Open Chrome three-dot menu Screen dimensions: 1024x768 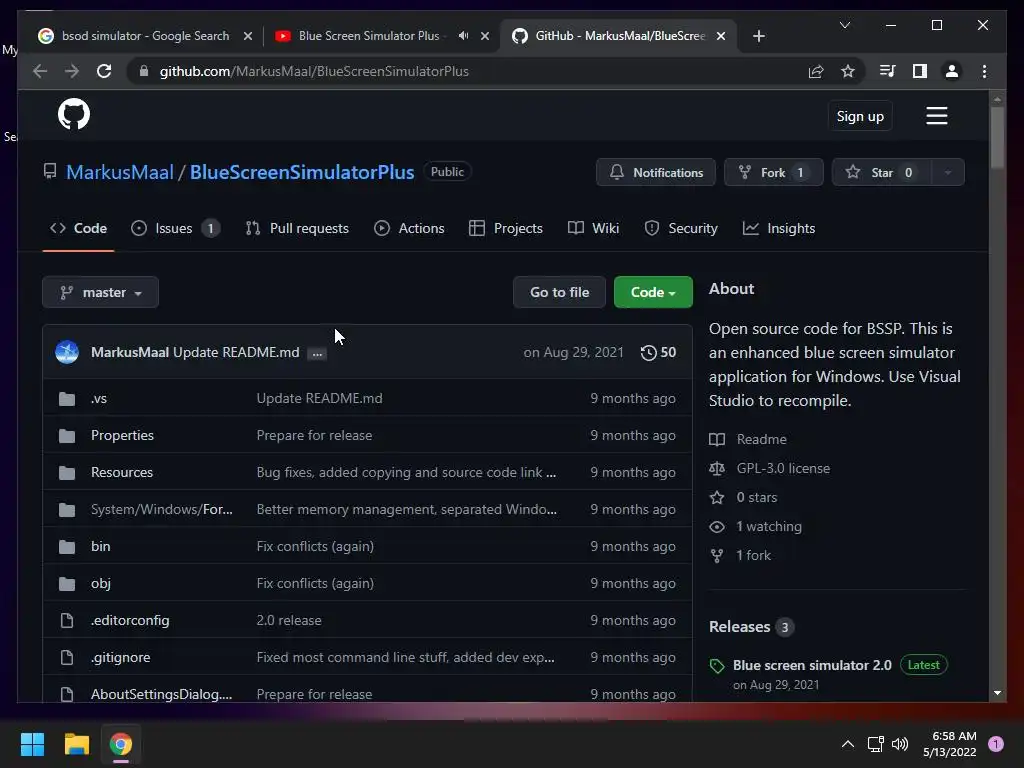pos(984,71)
